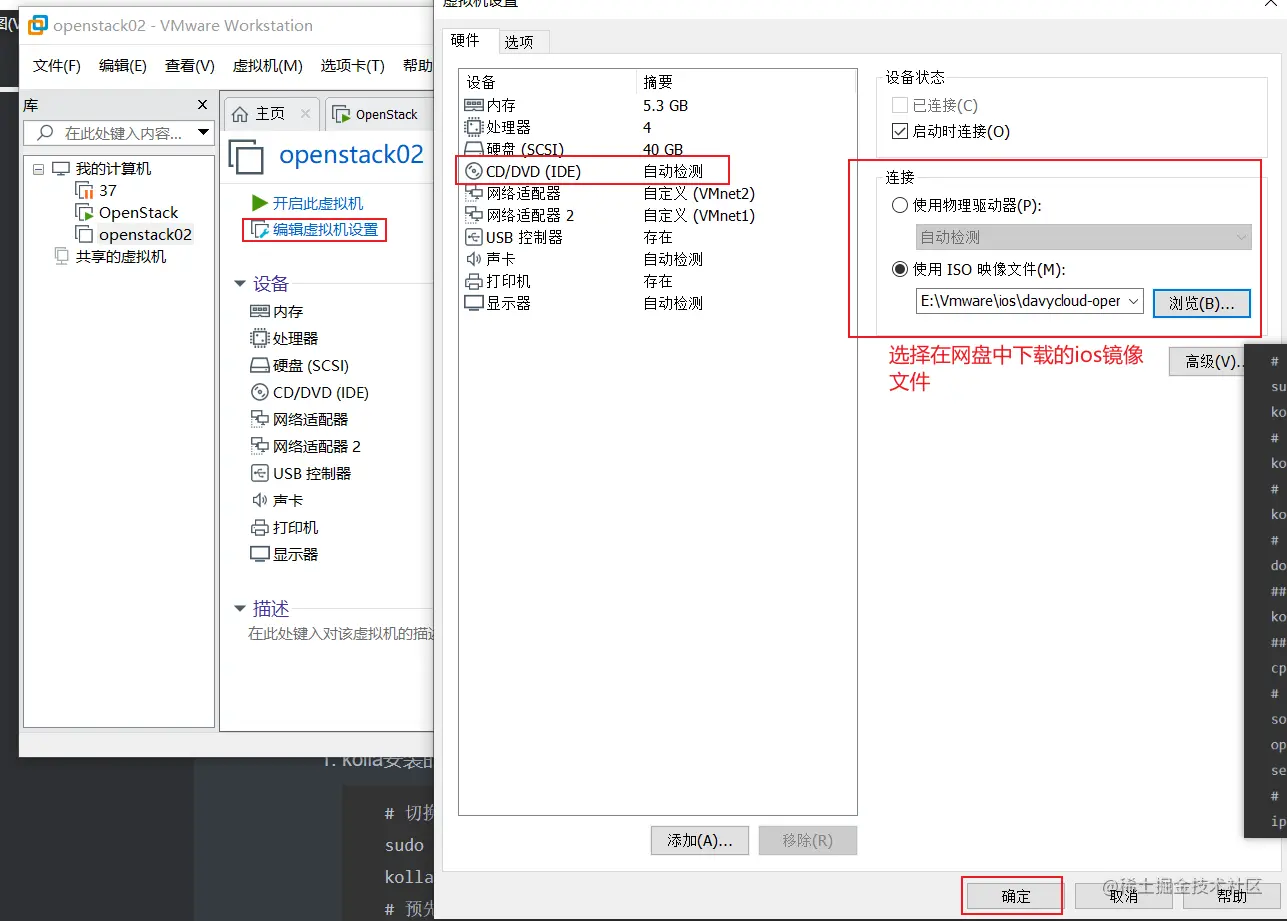
Task: Click the network adapter 2 icon in dialog
Action: coord(474,215)
